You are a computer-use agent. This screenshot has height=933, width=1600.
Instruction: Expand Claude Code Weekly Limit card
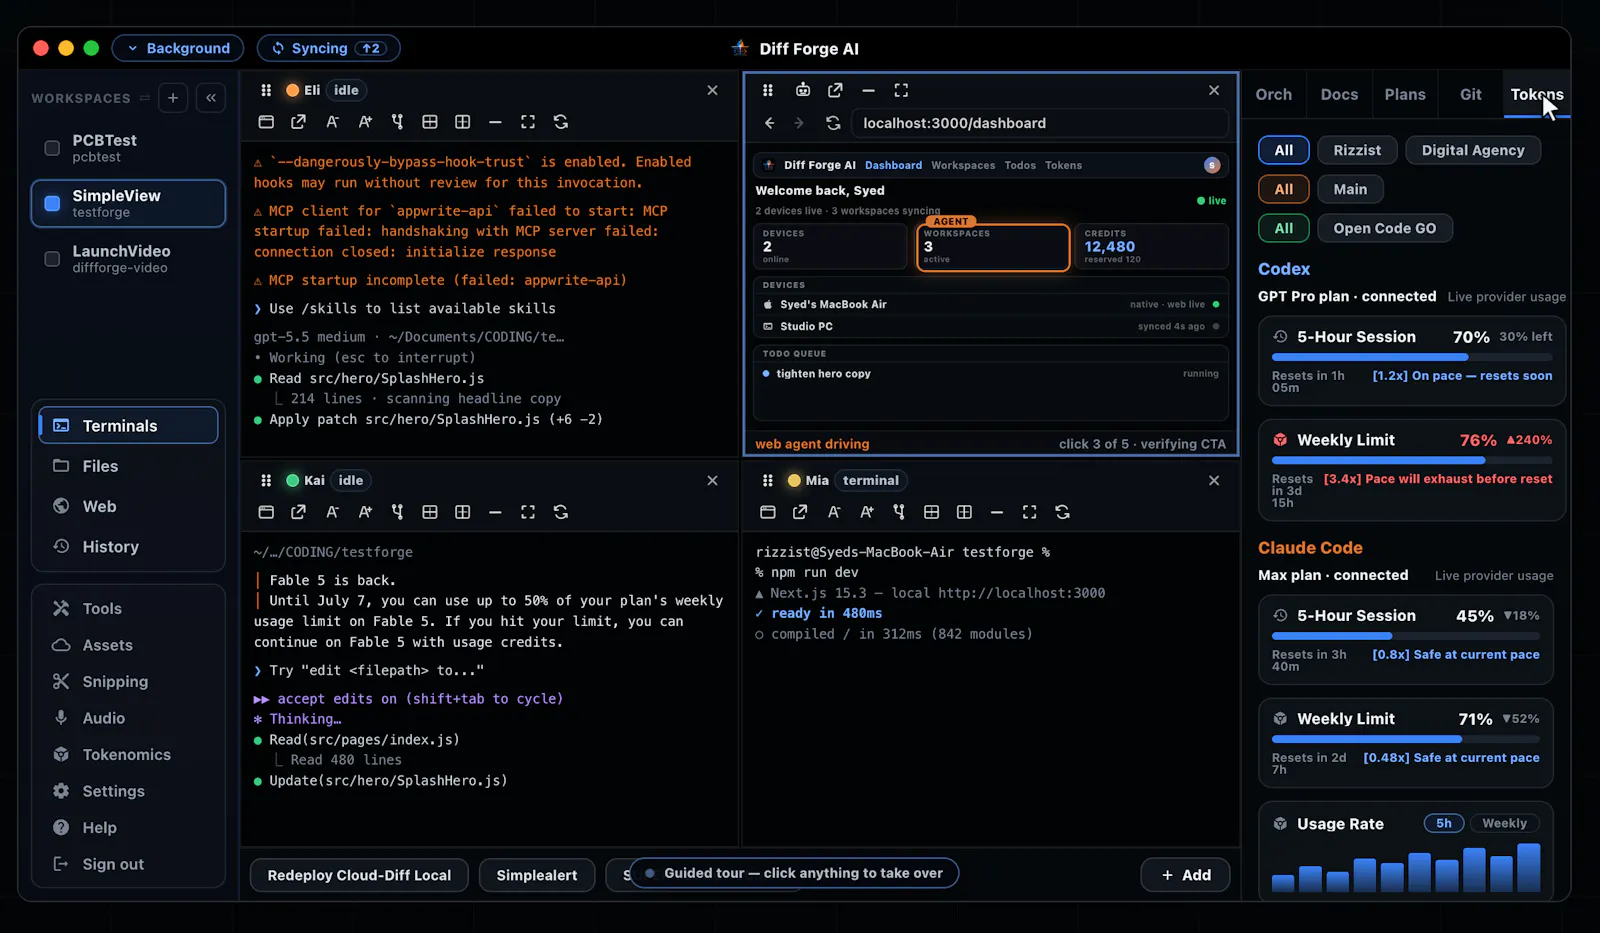click(1406, 744)
